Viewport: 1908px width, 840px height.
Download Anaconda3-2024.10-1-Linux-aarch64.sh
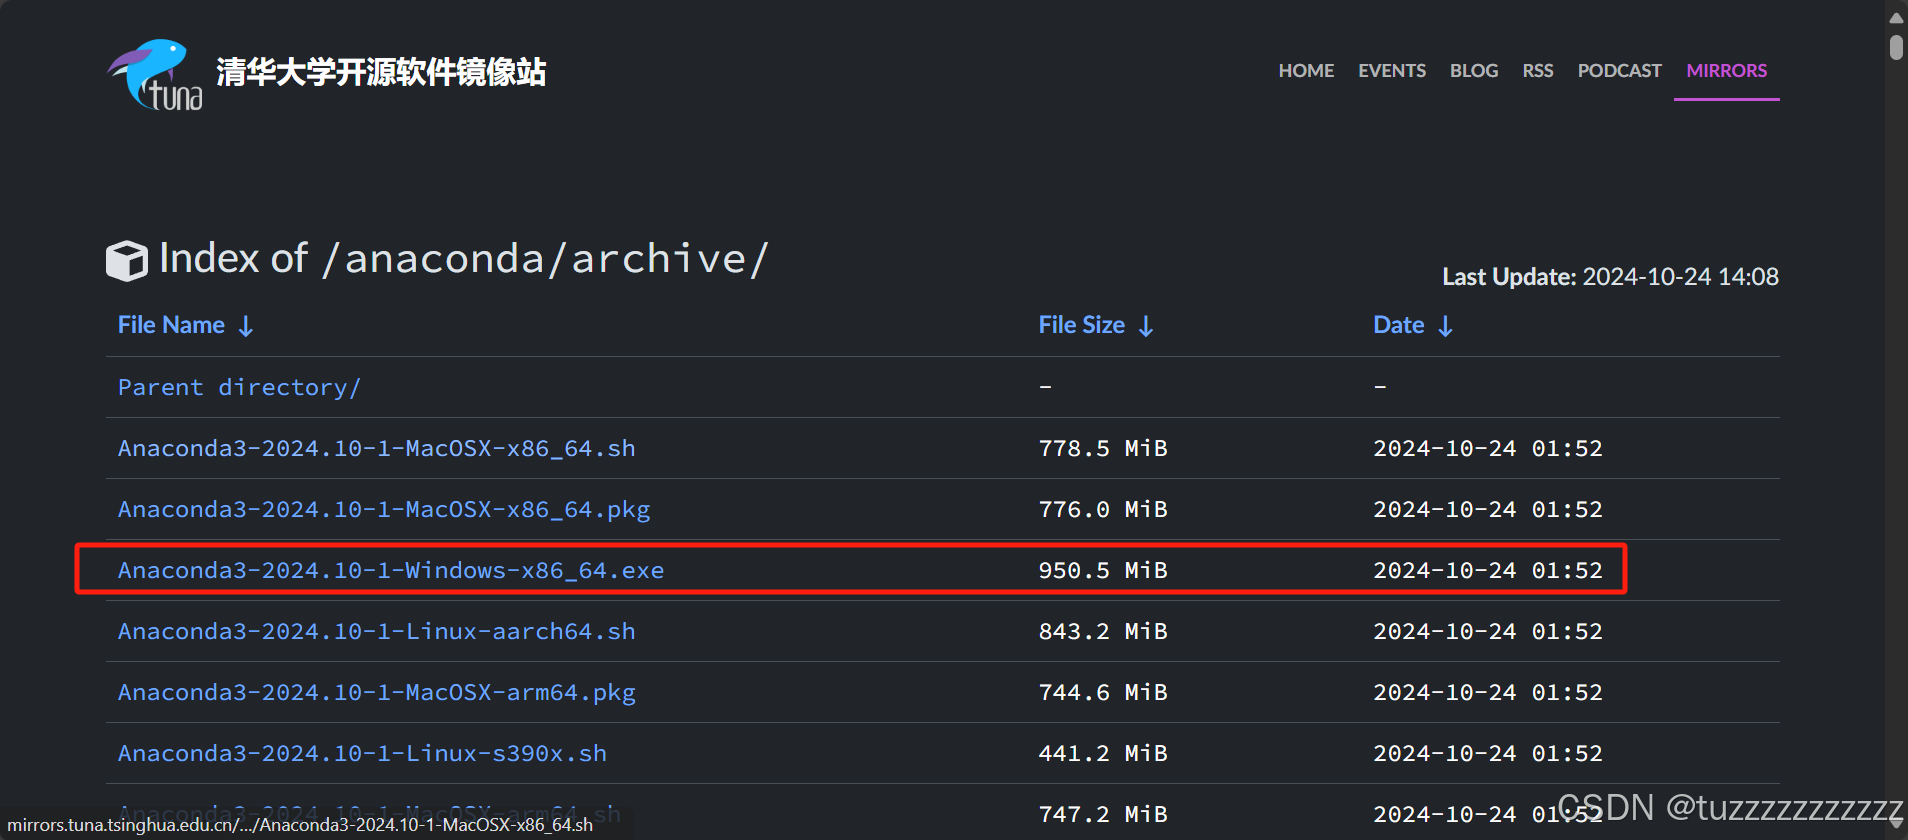click(x=377, y=631)
